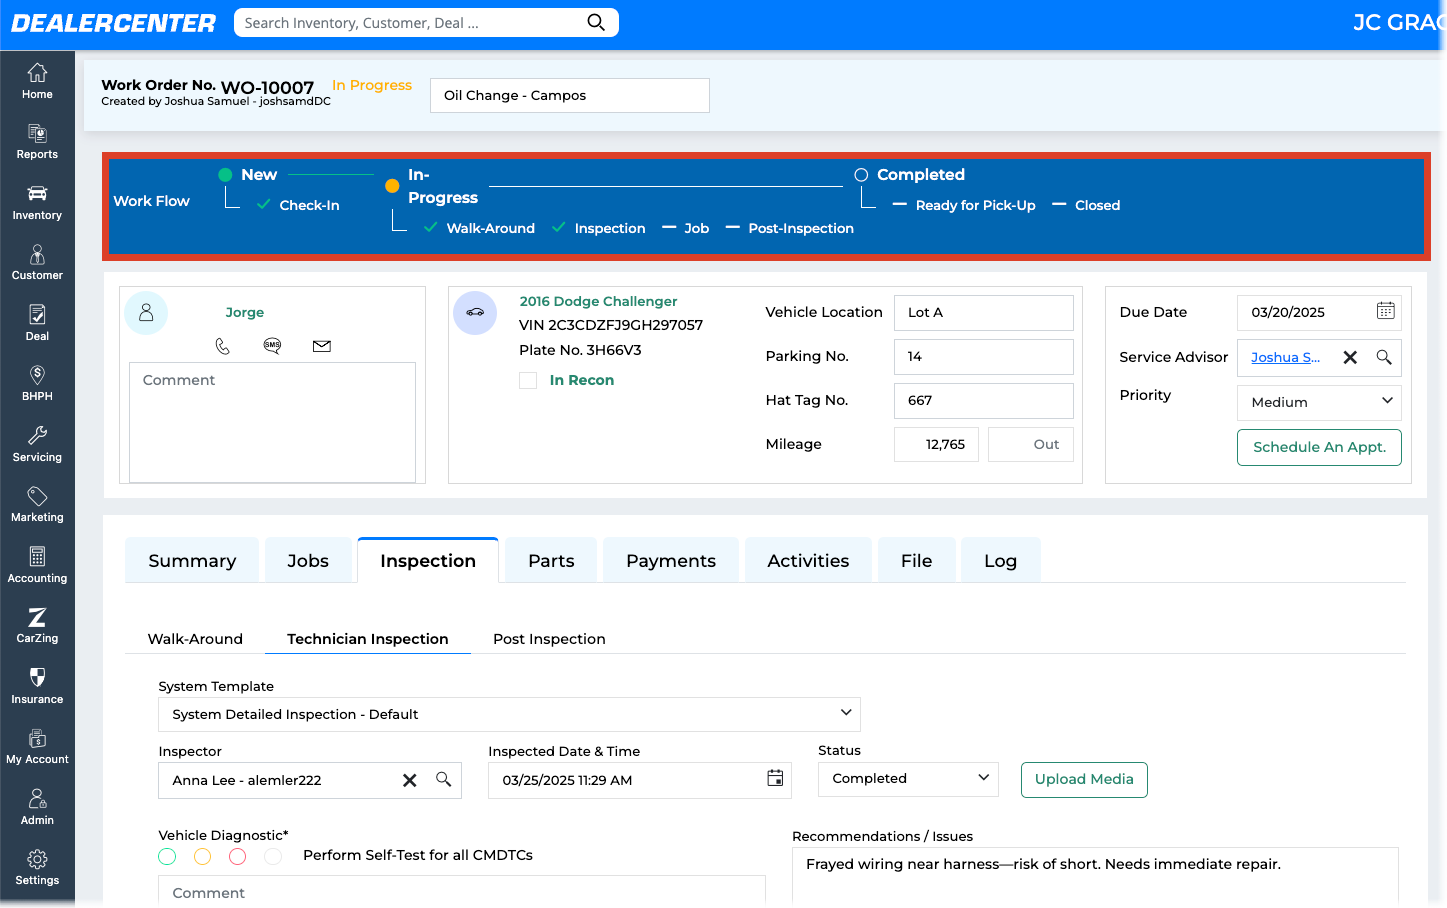Click the vehicle car icon
Screen dimensions: 1447x908
point(475,313)
